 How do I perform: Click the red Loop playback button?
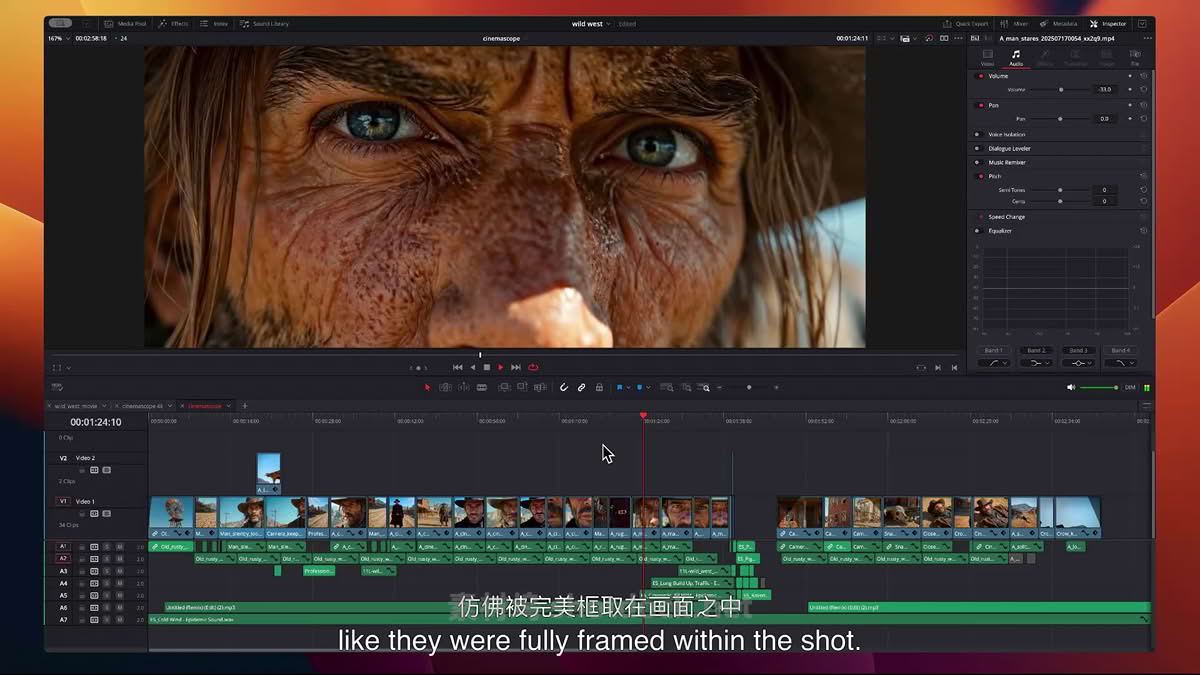(x=533, y=367)
